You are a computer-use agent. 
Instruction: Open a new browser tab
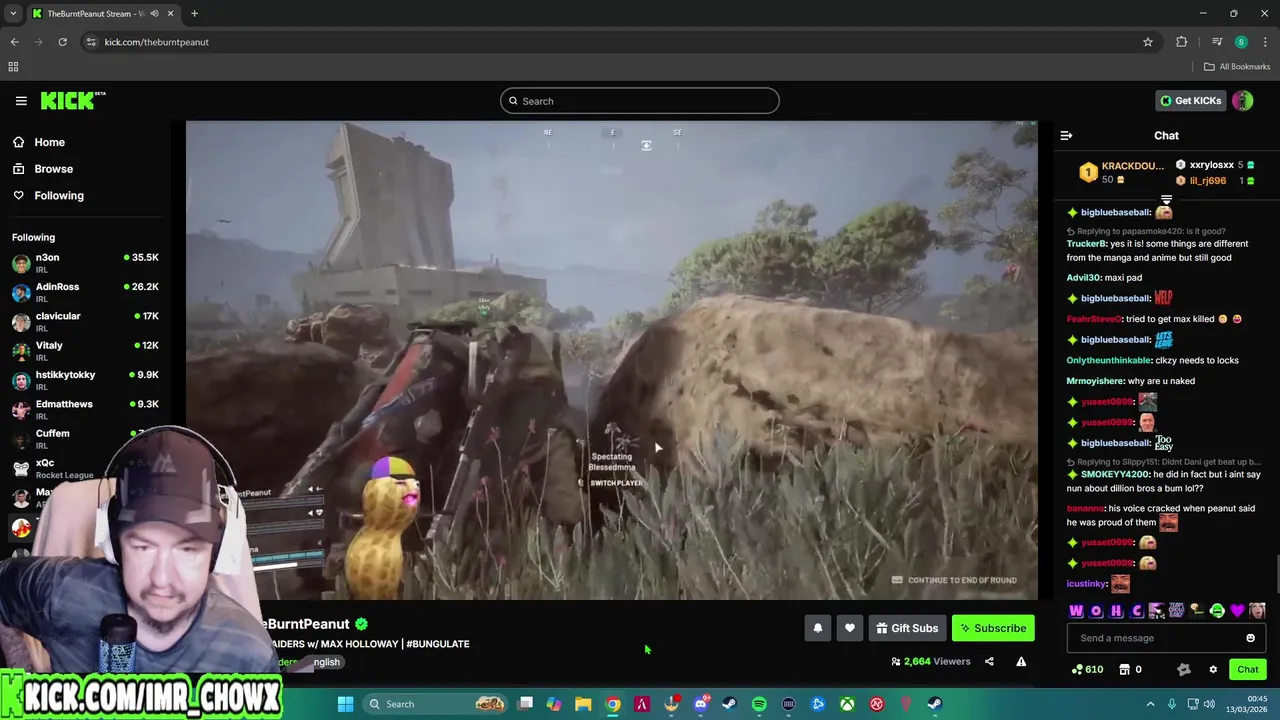pos(194,13)
